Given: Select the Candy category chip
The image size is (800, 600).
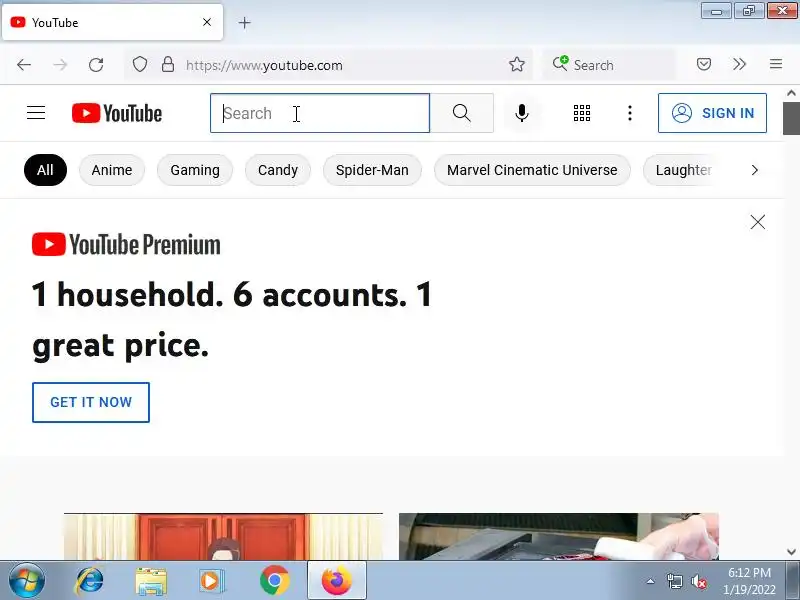Looking at the screenshot, I should click(x=278, y=170).
